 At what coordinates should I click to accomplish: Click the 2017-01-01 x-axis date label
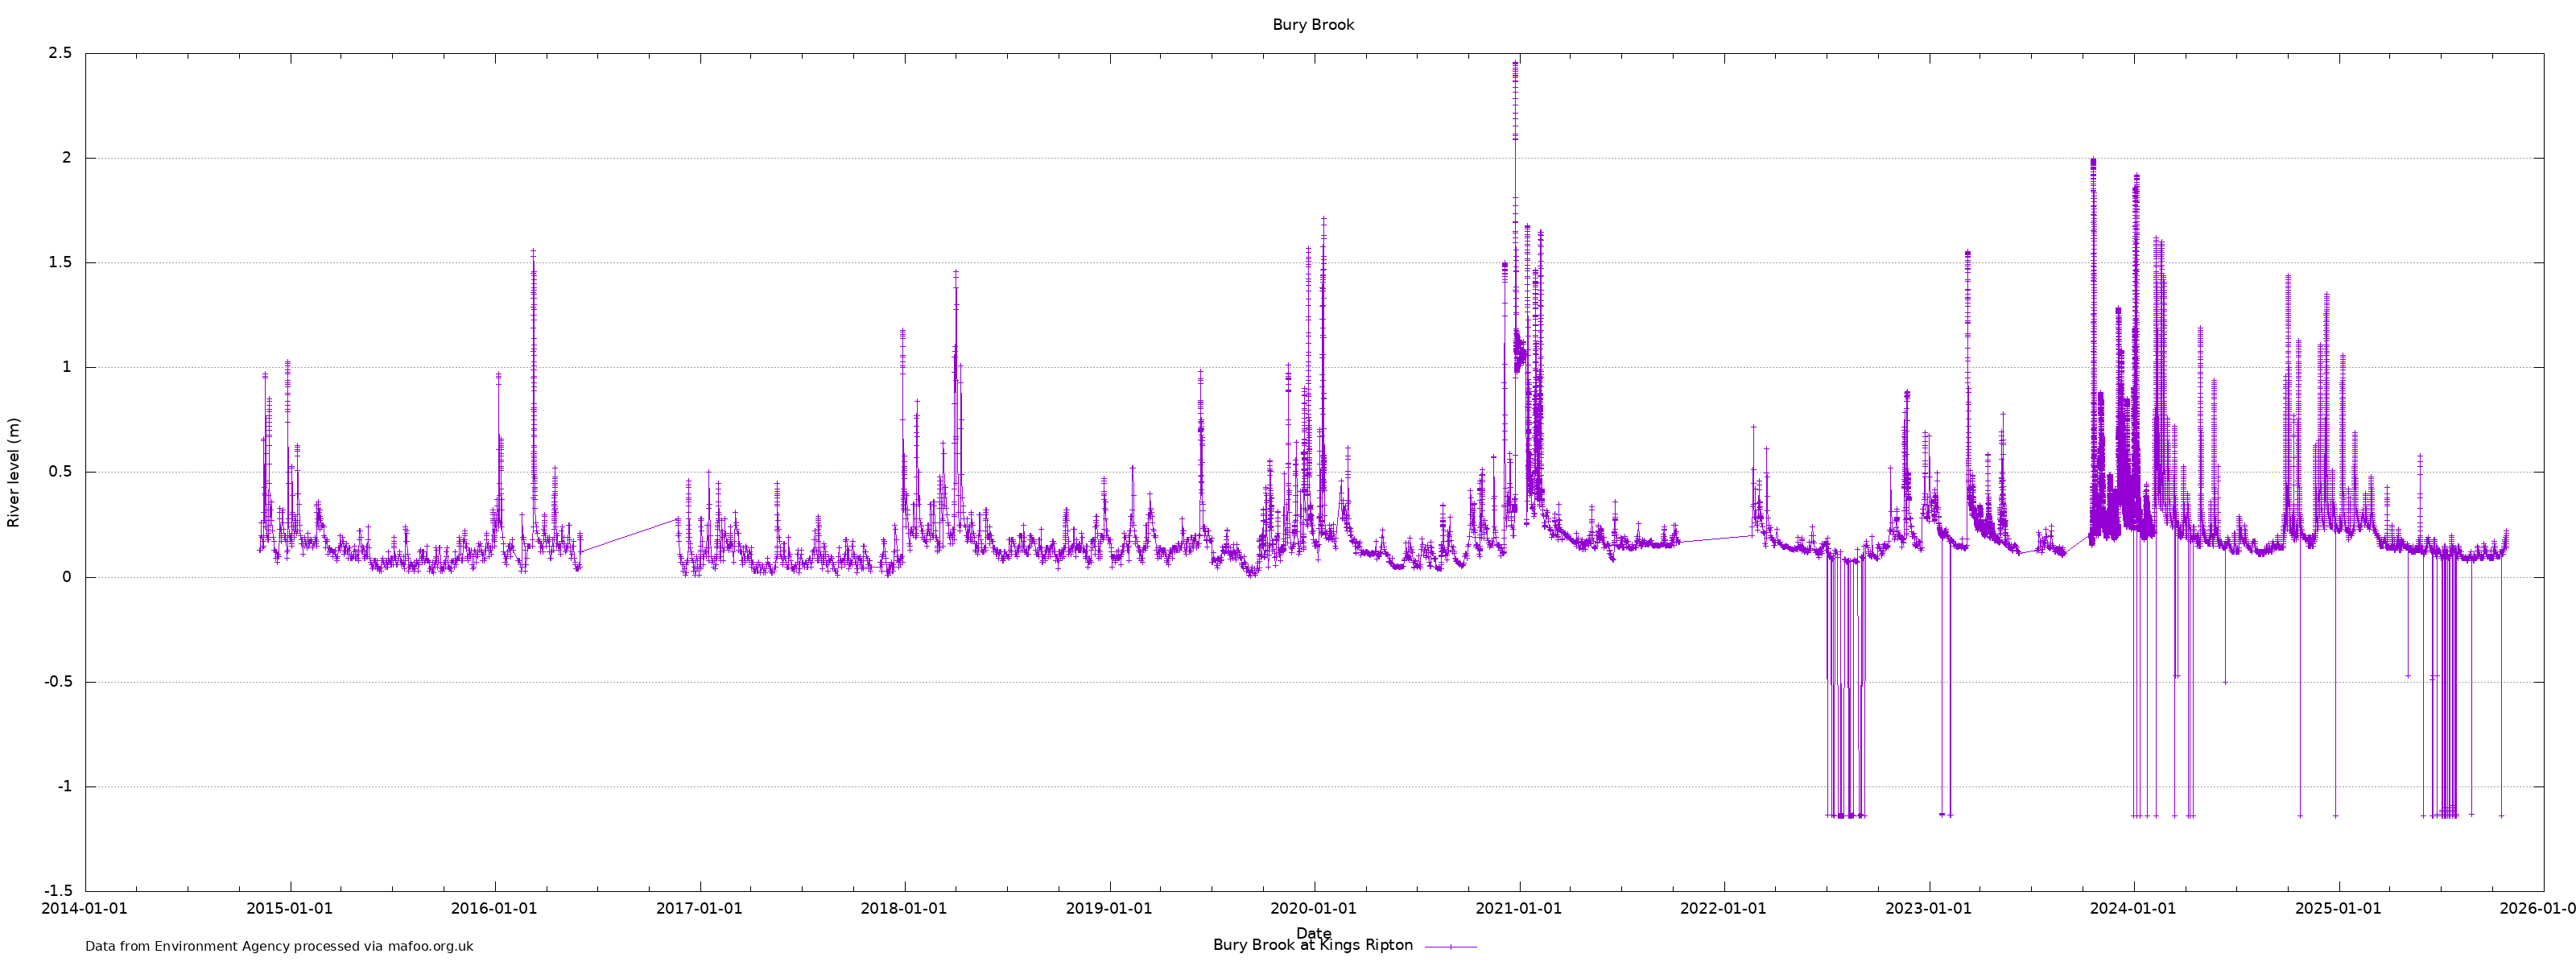699,909
